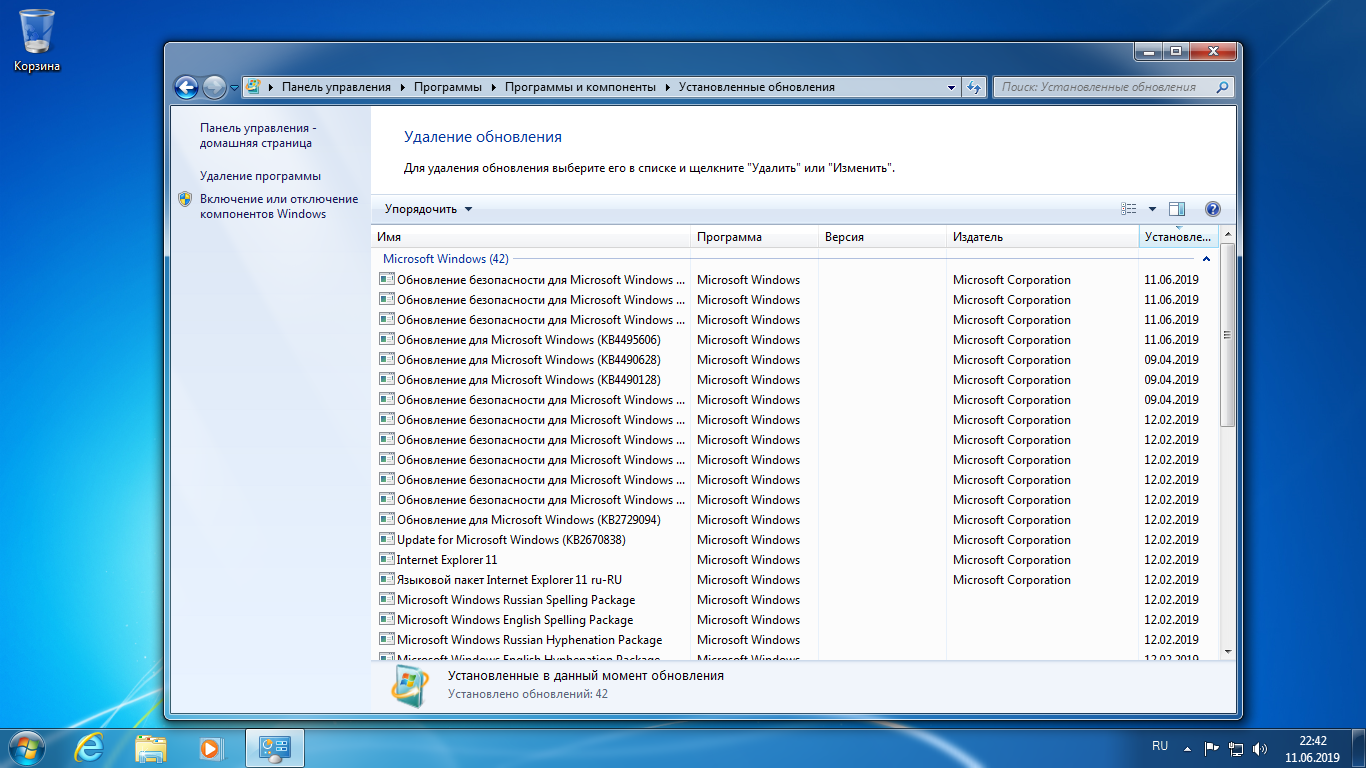Select 'Microsoft Windows Russian Hyphenation Package'
1366x768 pixels.
click(x=795, y=640)
